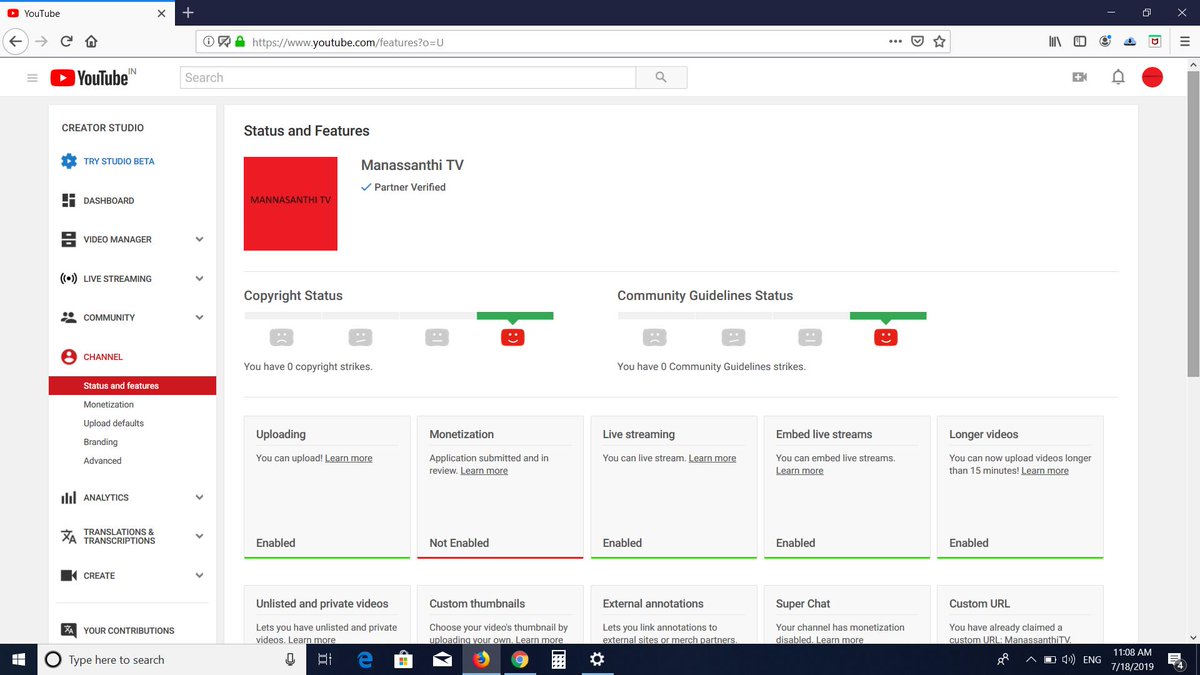Click the MANNASANTHI TV channel thumbnail
The image size is (1200, 675).
[290, 203]
